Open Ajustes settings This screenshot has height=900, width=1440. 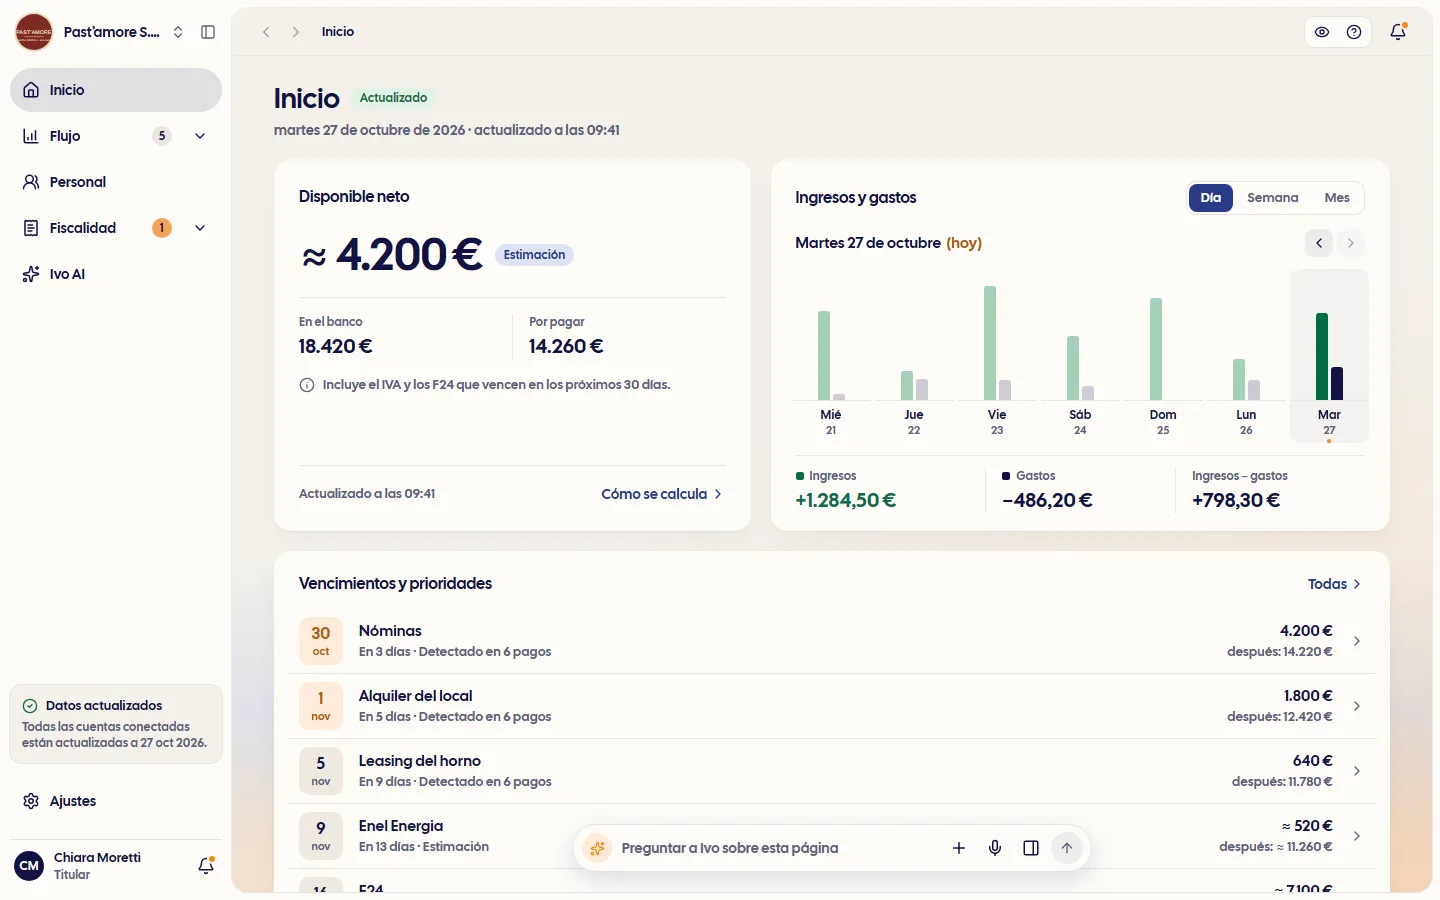point(116,801)
